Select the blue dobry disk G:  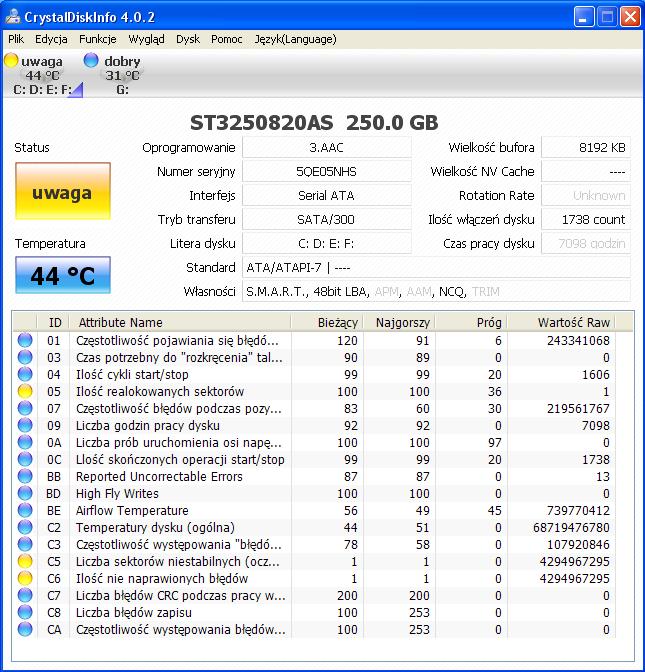[x=112, y=74]
